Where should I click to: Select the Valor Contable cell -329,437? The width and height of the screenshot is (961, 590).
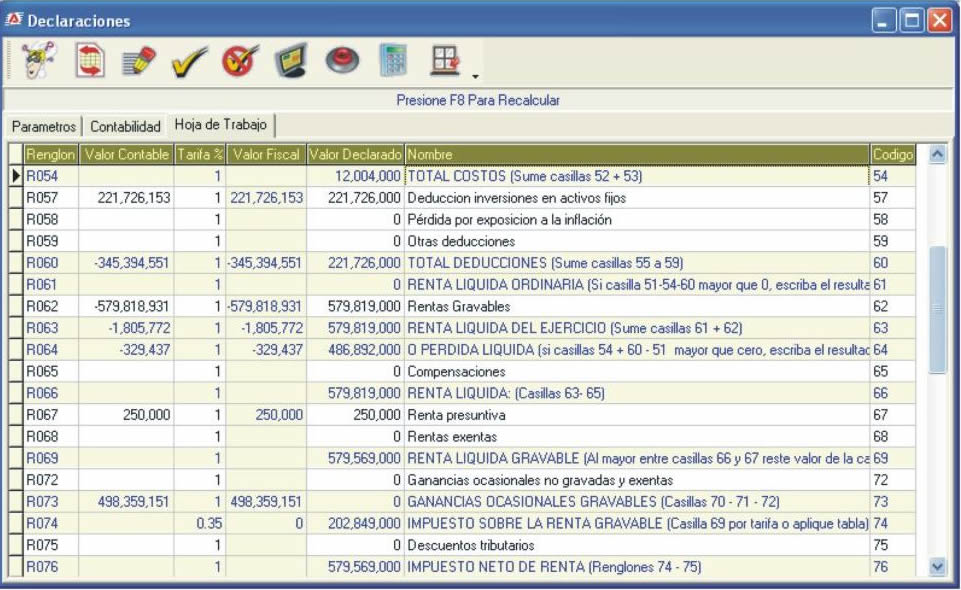tap(126, 350)
